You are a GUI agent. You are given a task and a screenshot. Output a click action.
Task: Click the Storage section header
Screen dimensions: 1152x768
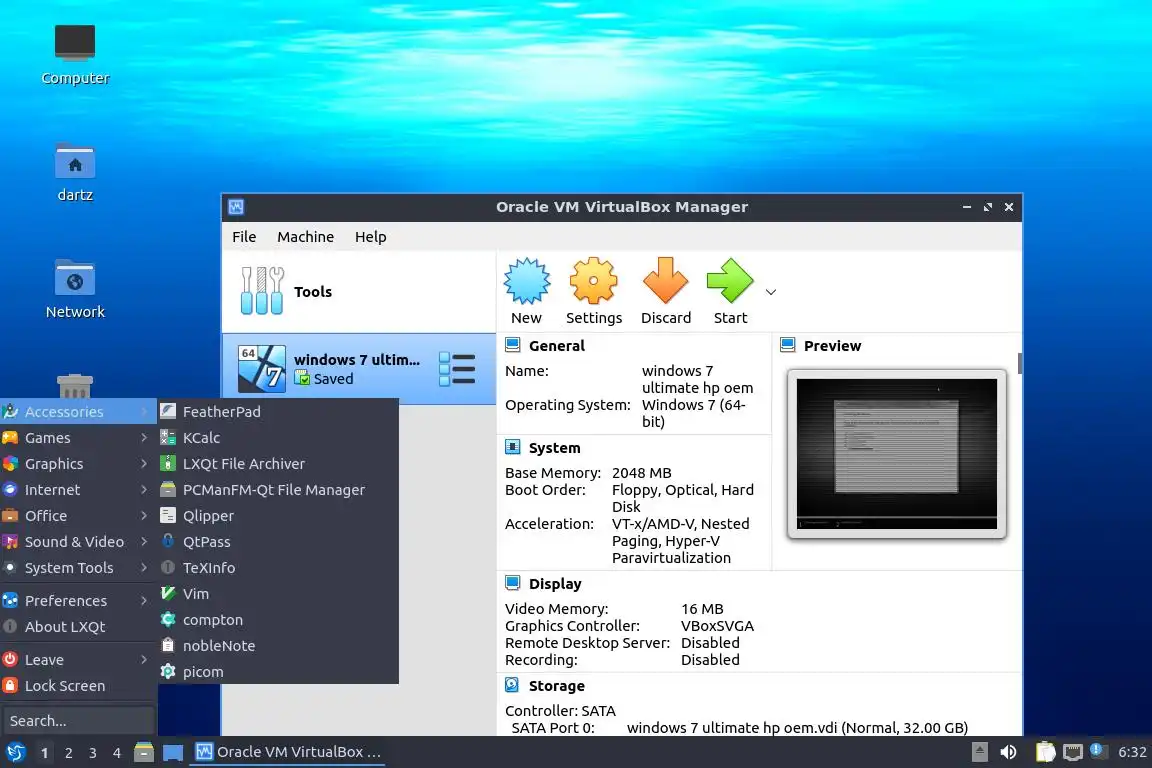557,686
